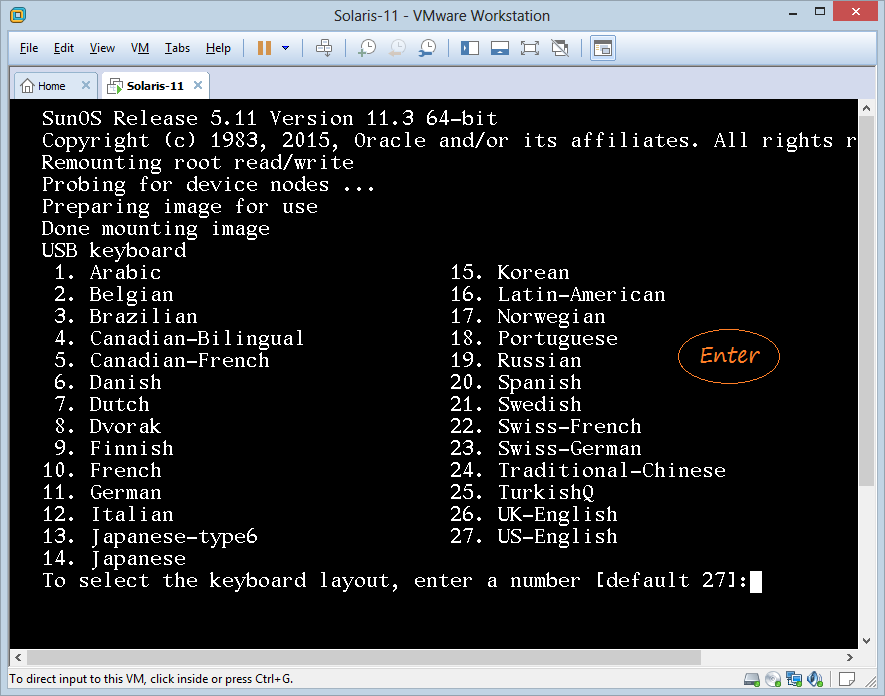Take a snapshot of the virtual machine
This screenshot has width=885, height=696.
coord(367,48)
